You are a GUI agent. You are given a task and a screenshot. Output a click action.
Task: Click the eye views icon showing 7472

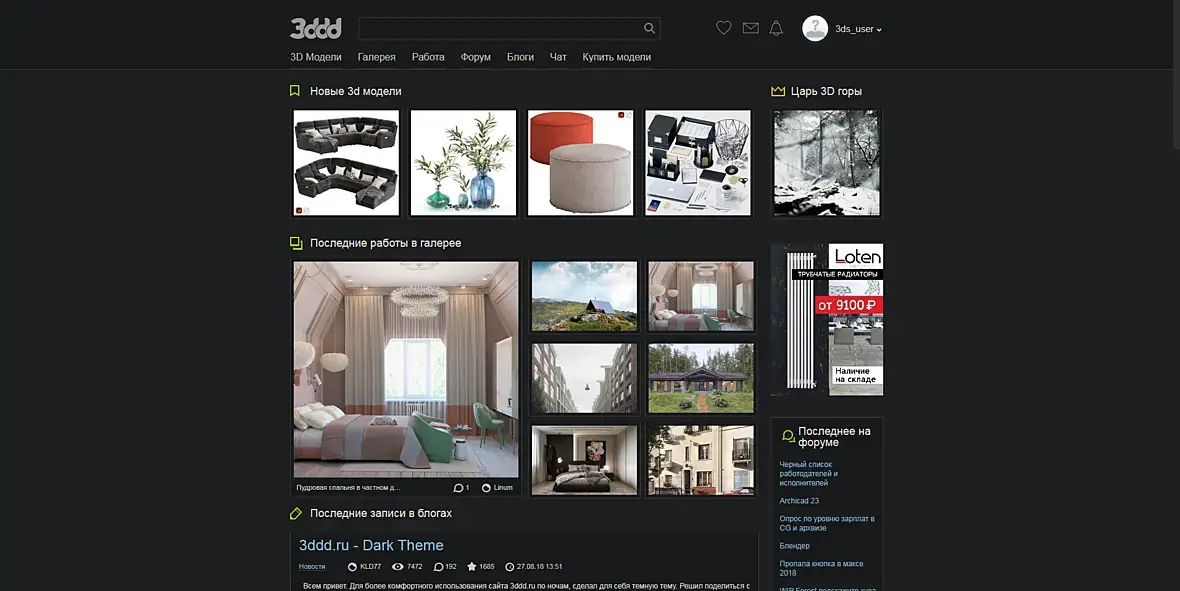pos(397,567)
